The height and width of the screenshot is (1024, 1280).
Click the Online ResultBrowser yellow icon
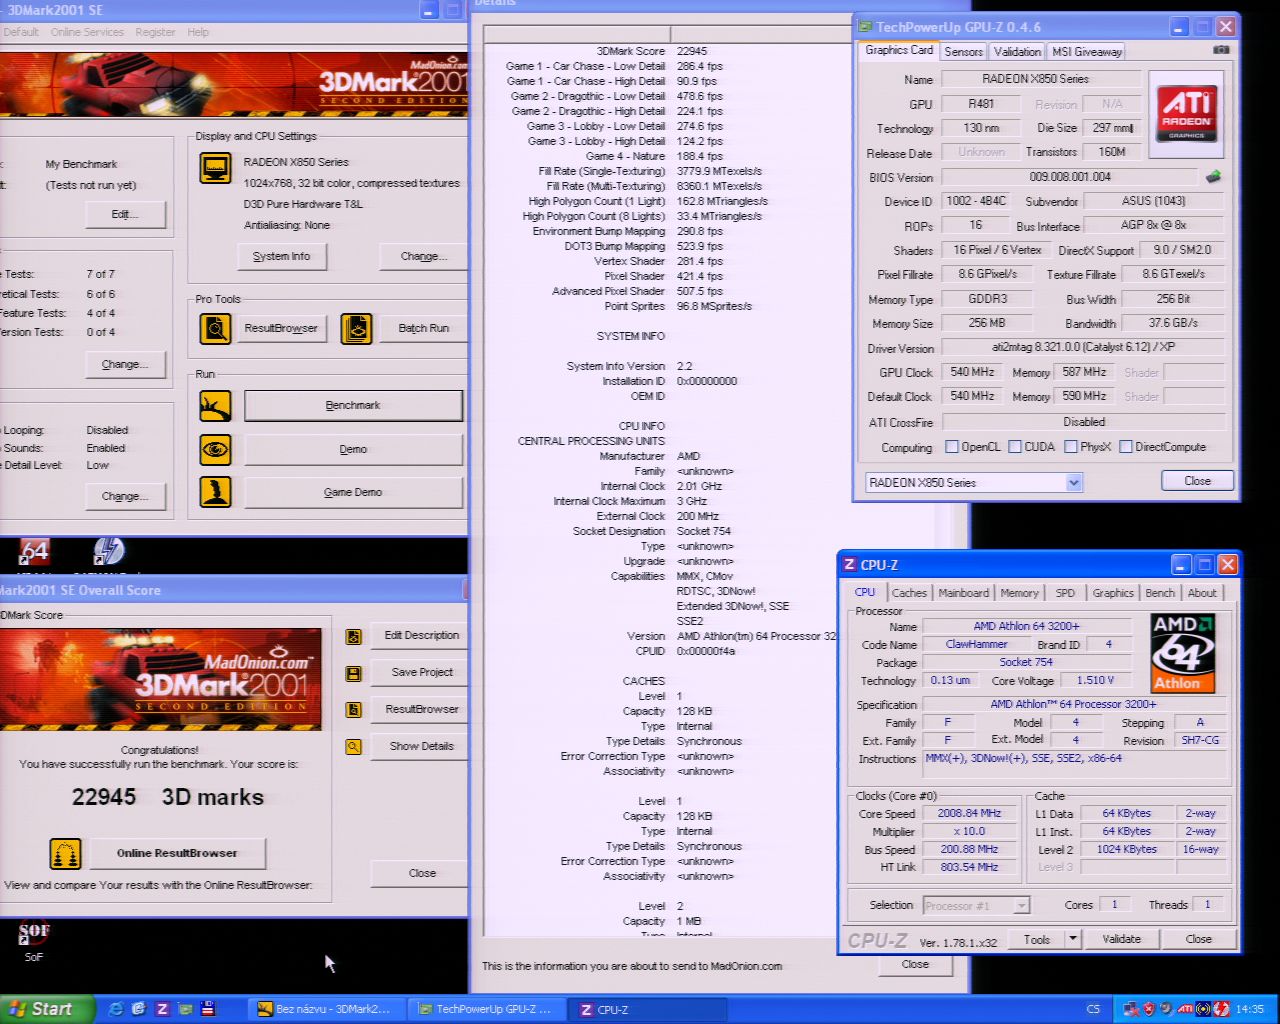point(65,853)
